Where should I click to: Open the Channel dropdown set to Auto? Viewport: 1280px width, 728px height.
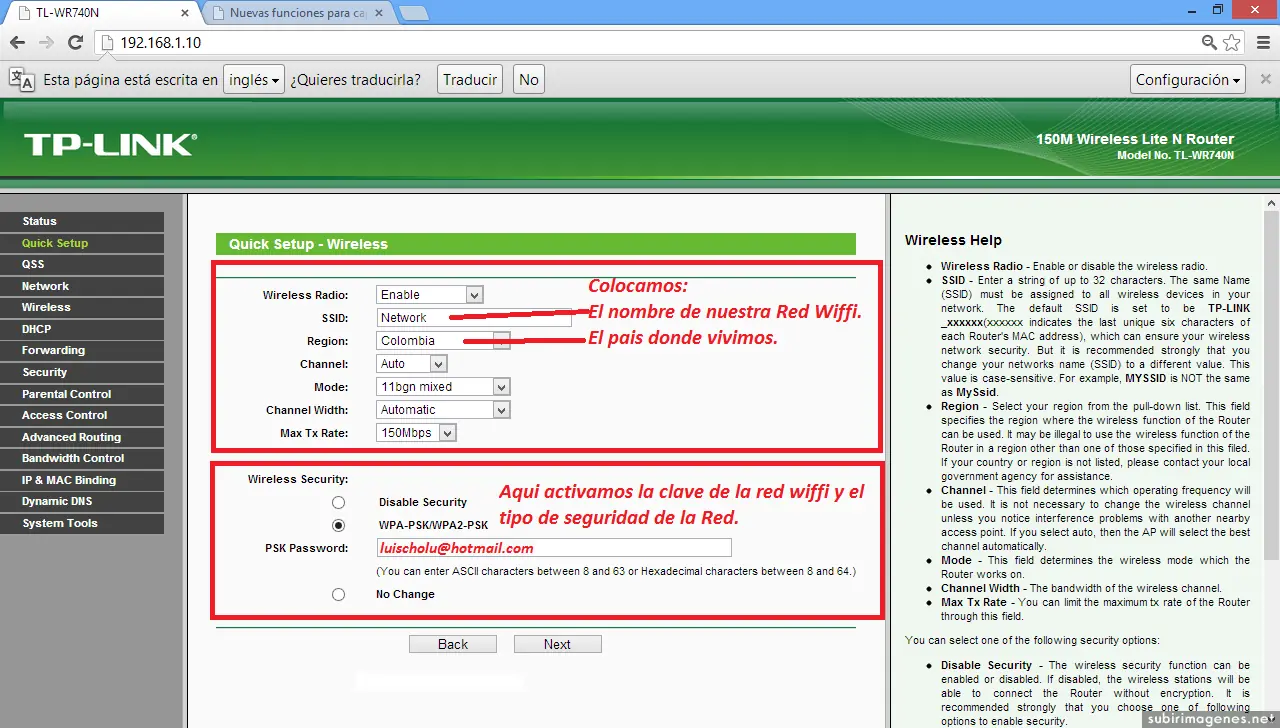(412, 364)
